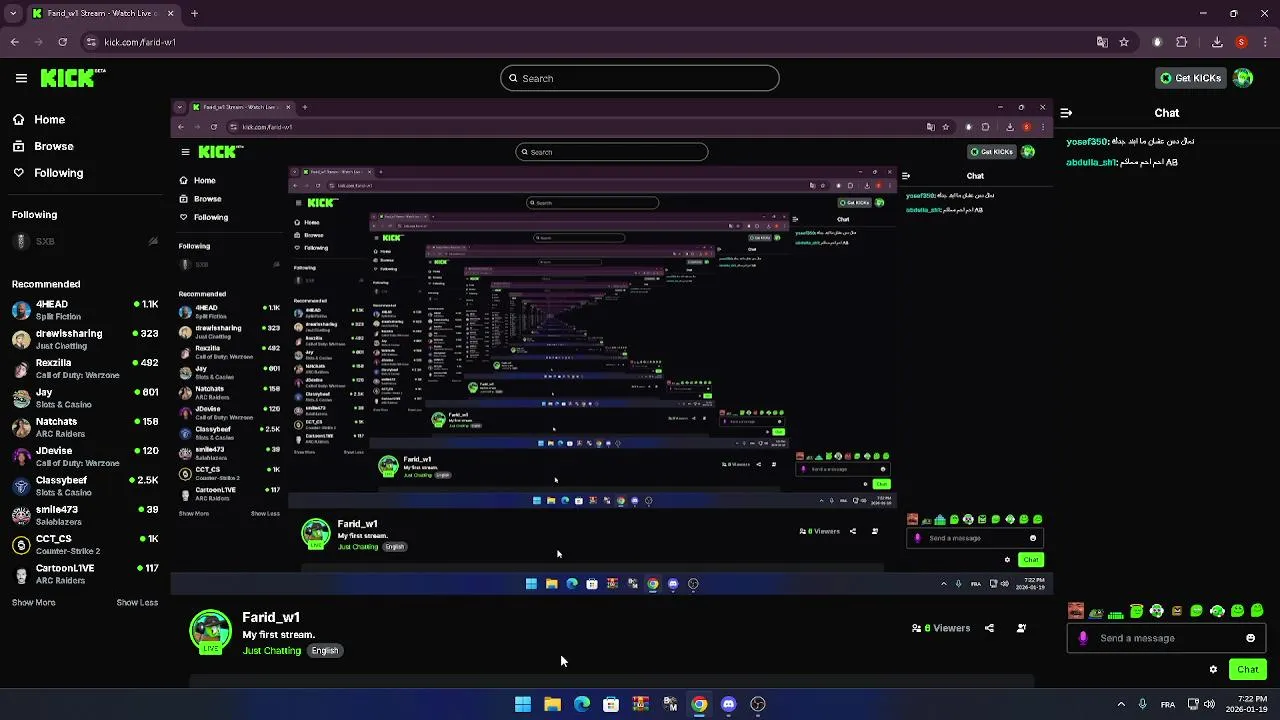Open the Just Chatting category link
Viewport: 1280px width, 720px height.
click(272, 651)
